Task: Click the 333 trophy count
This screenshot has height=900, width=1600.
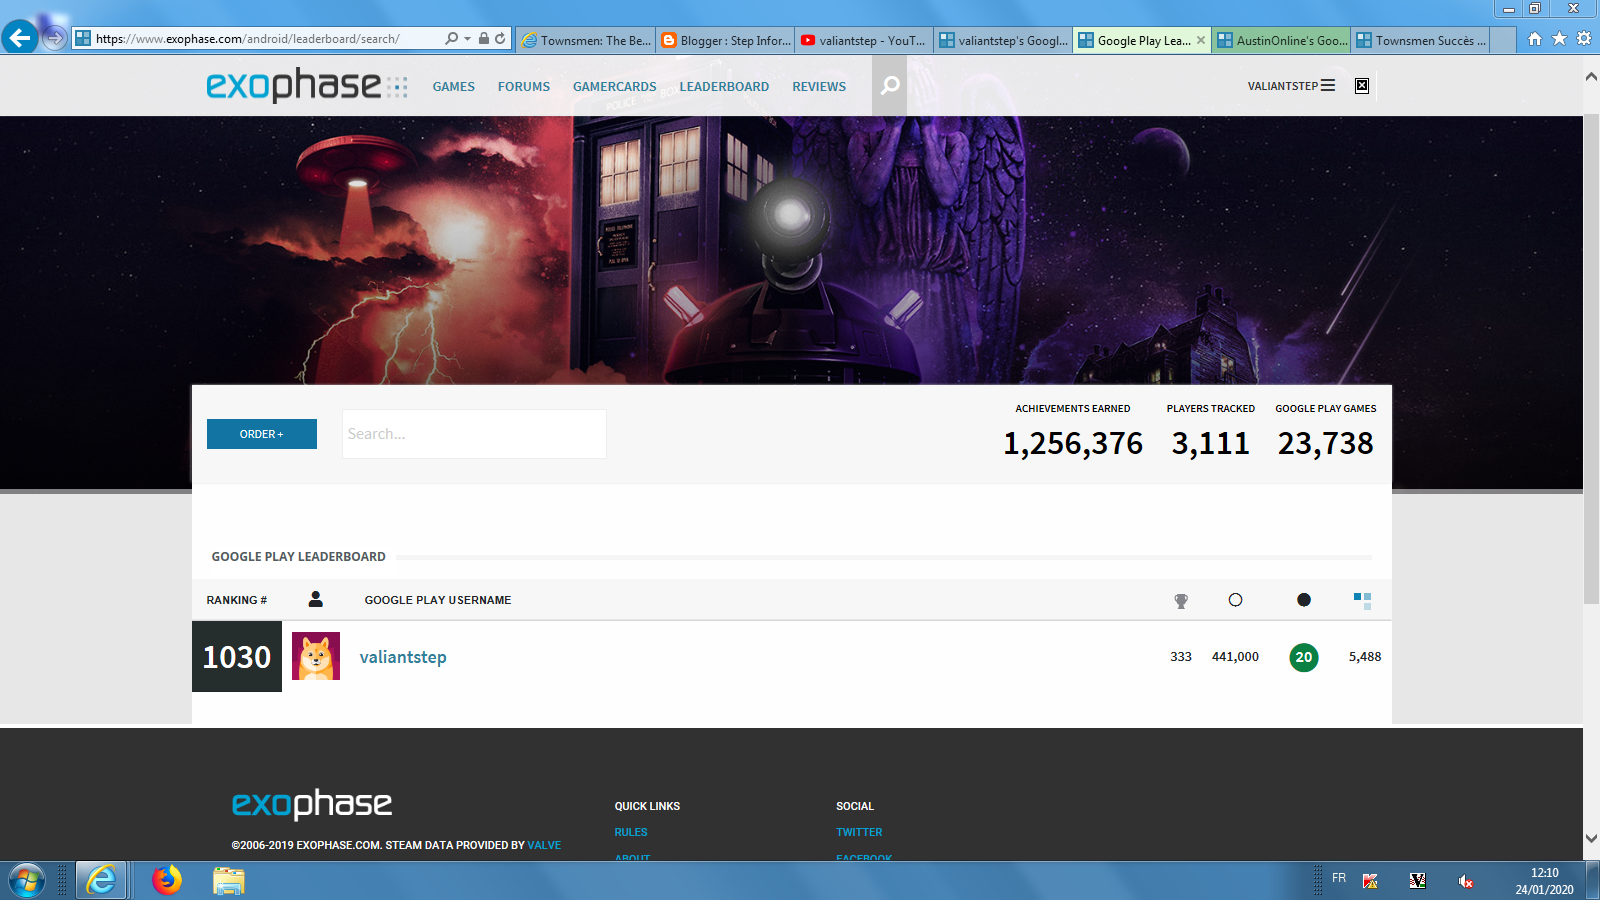Action: click(x=1181, y=657)
